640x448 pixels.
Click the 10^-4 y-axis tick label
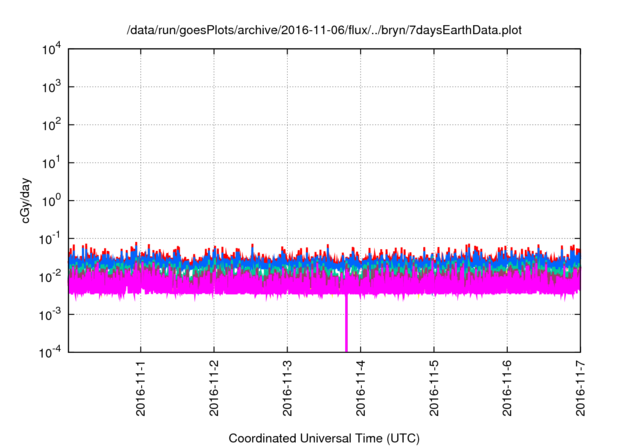pyautogui.click(x=50, y=351)
